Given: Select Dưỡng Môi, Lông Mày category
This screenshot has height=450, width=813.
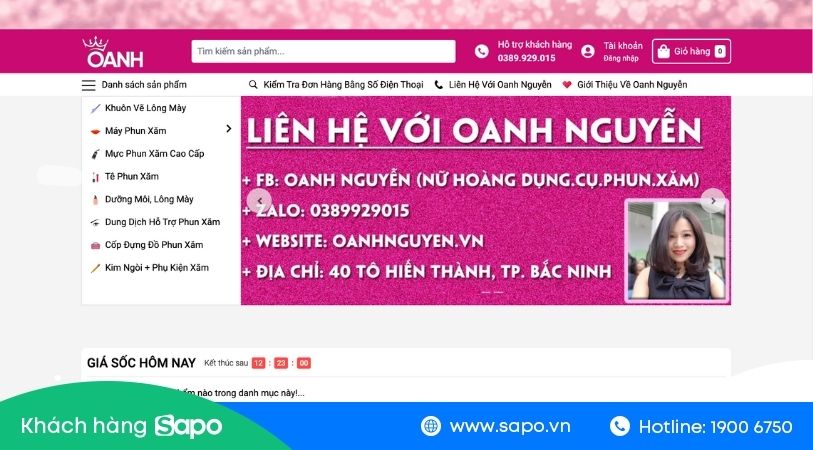Looking at the screenshot, I should point(149,199).
